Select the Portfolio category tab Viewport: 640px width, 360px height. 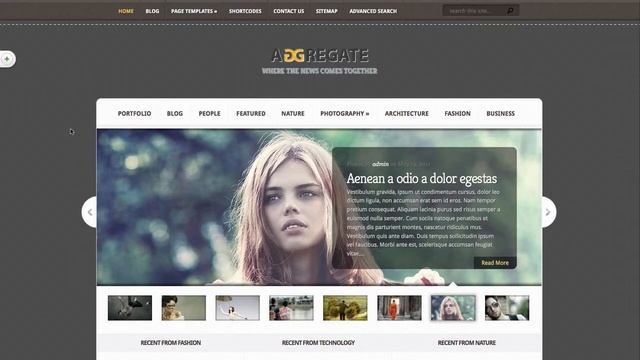pos(134,113)
